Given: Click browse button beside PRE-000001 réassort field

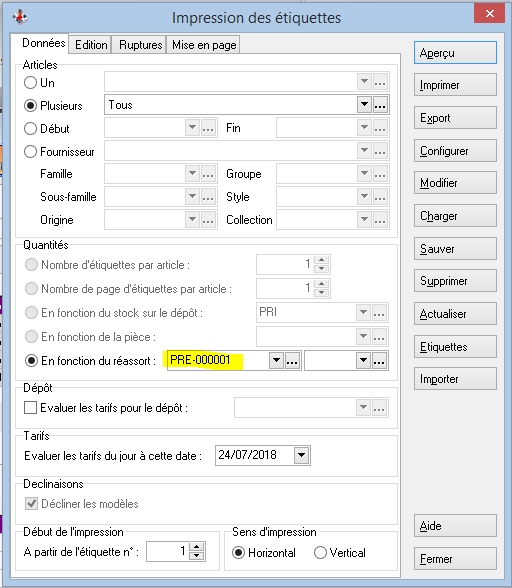Looking at the screenshot, I should 292,361.
